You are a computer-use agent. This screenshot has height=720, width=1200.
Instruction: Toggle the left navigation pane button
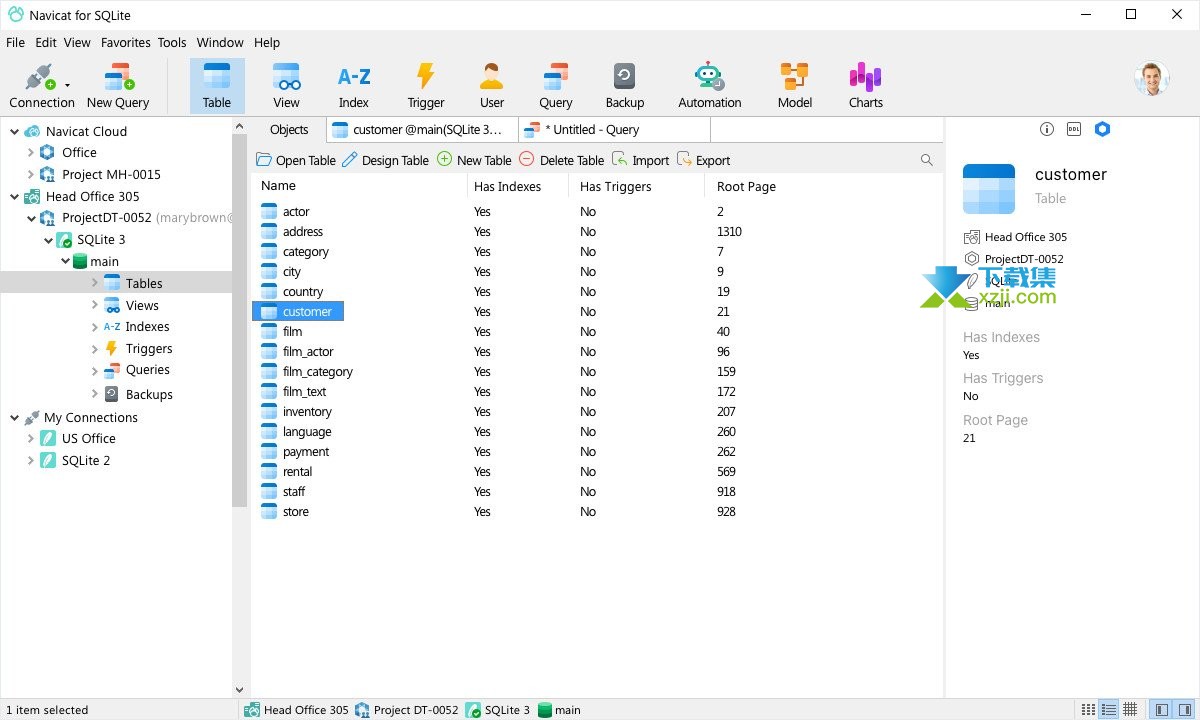[x=1161, y=710]
